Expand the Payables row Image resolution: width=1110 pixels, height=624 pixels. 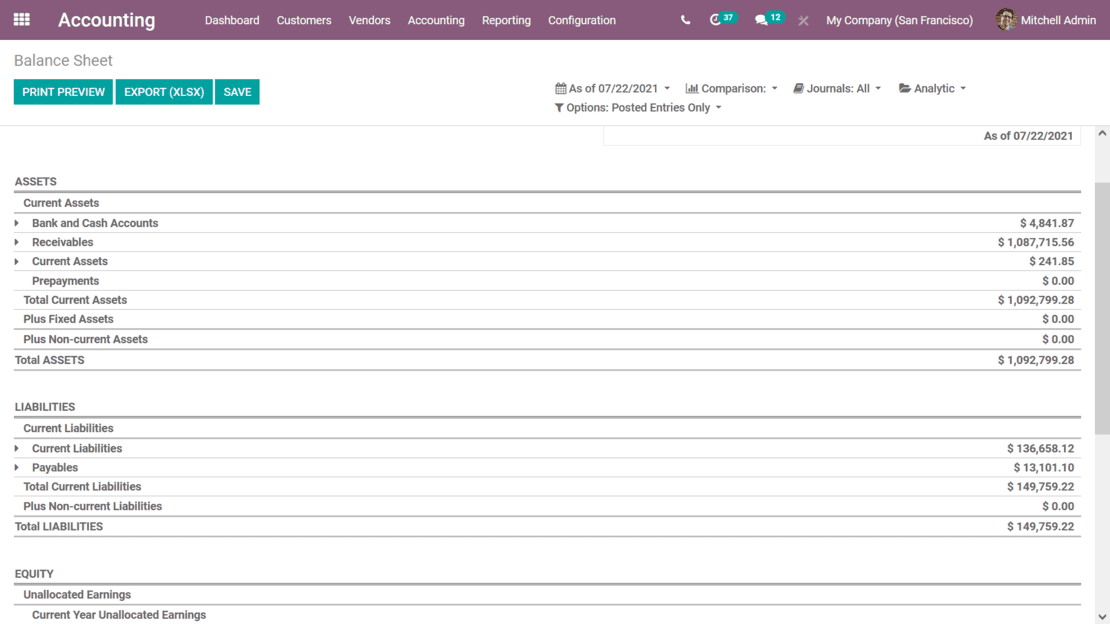click(17, 467)
